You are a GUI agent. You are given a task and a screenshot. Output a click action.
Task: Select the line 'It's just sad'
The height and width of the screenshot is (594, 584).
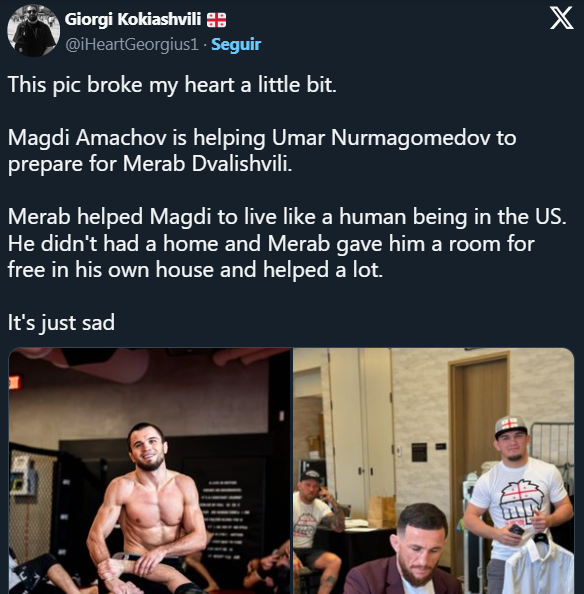[x=61, y=322]
